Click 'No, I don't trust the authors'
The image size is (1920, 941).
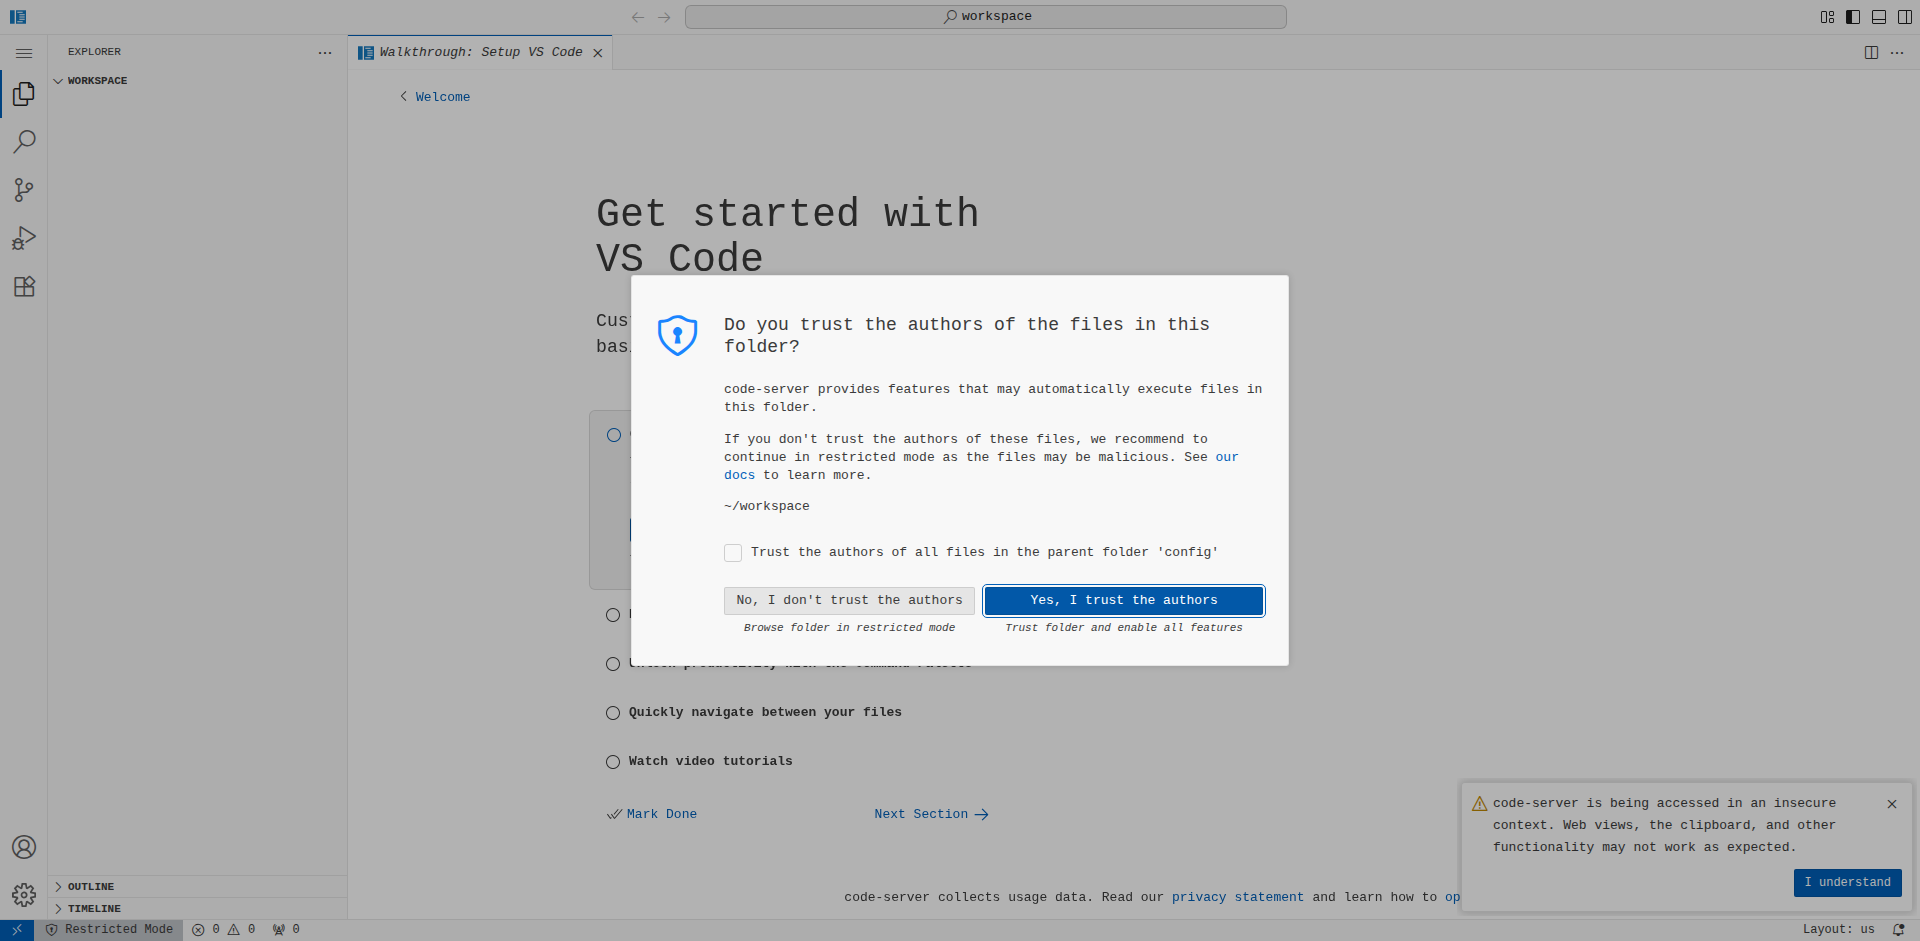pyautogui.click(x=849, y=600)
